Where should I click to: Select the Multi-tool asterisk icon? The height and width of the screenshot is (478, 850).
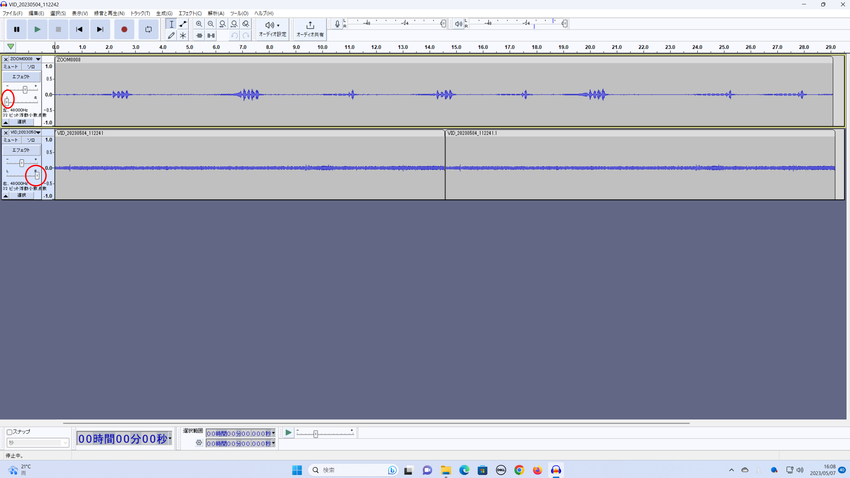point(183,35)
